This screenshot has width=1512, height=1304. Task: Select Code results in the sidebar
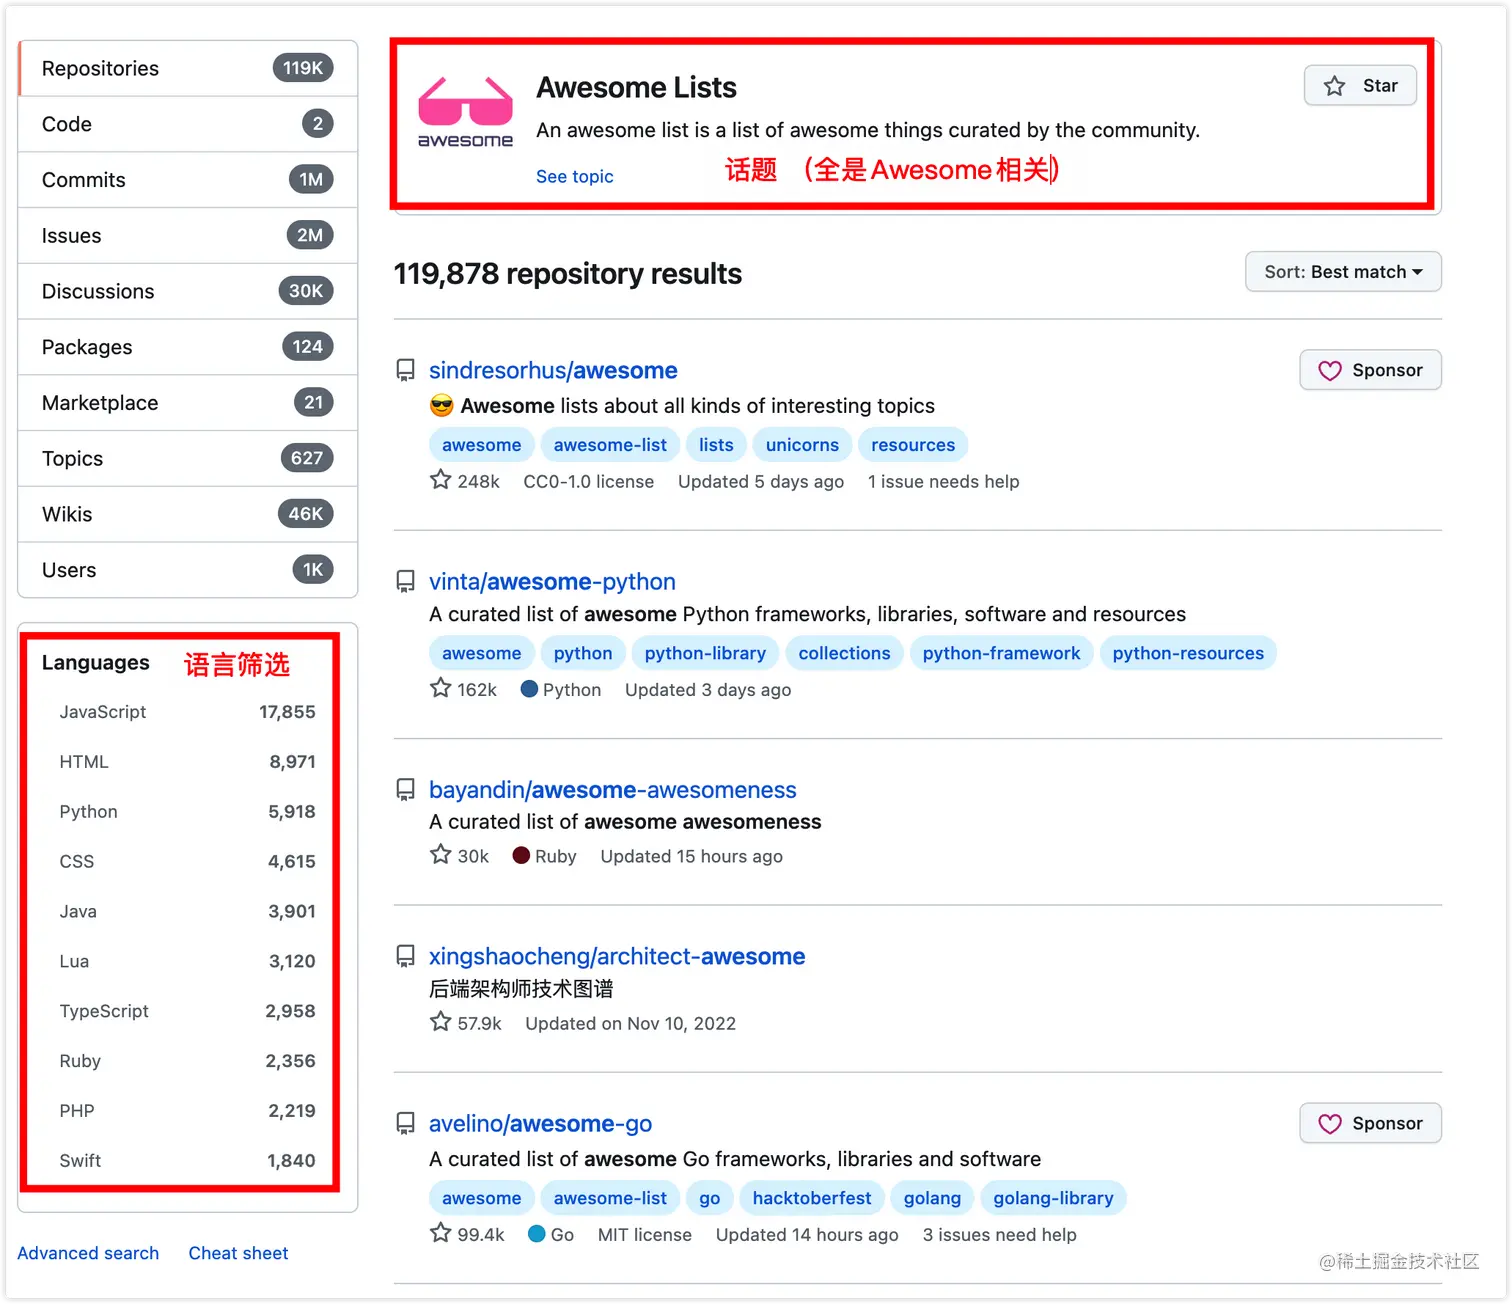[188, 124]
